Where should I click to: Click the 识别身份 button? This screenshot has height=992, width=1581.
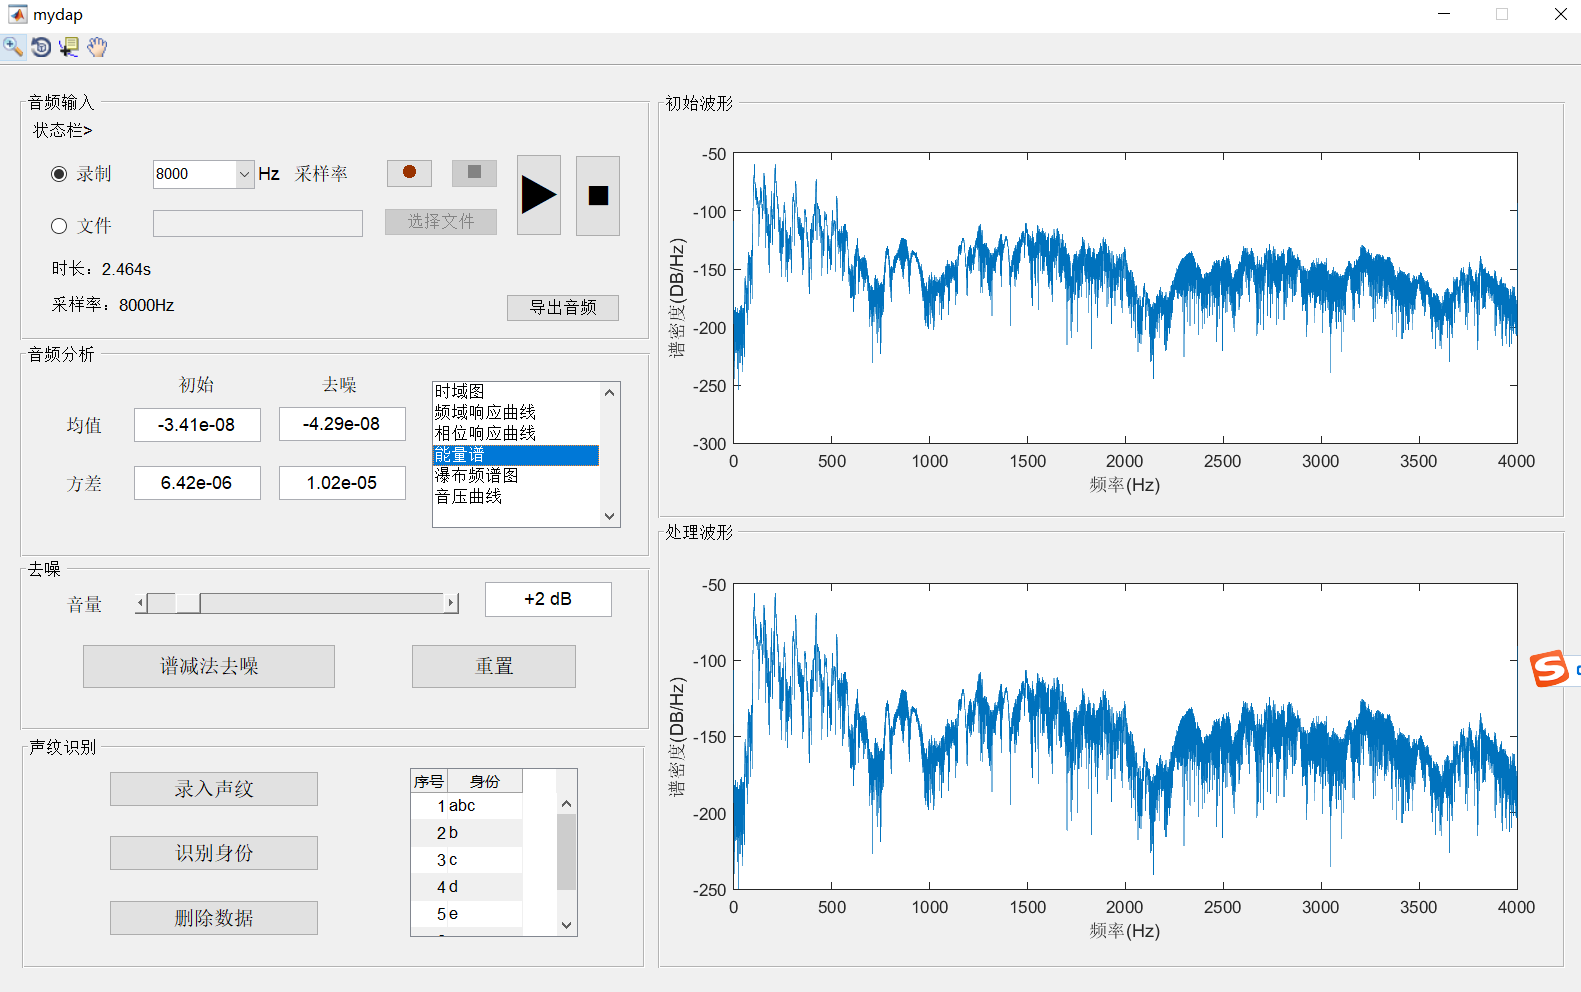[214, 853]
